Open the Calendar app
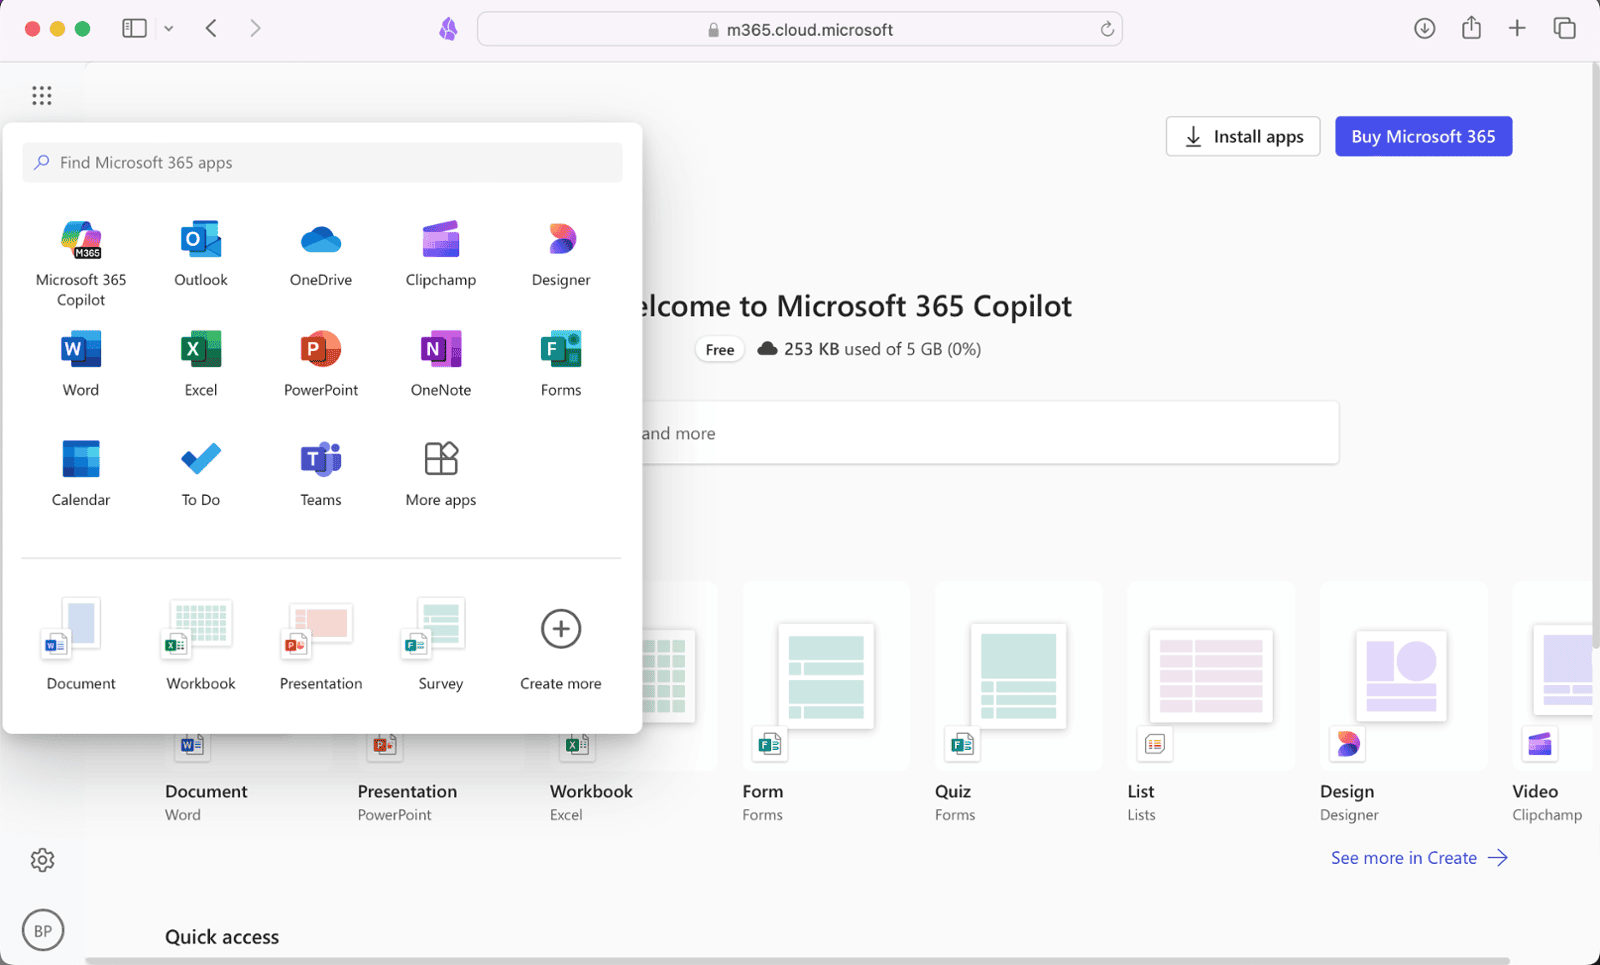The height and width of the screenshot is (965, 1600). click(81, 474)
